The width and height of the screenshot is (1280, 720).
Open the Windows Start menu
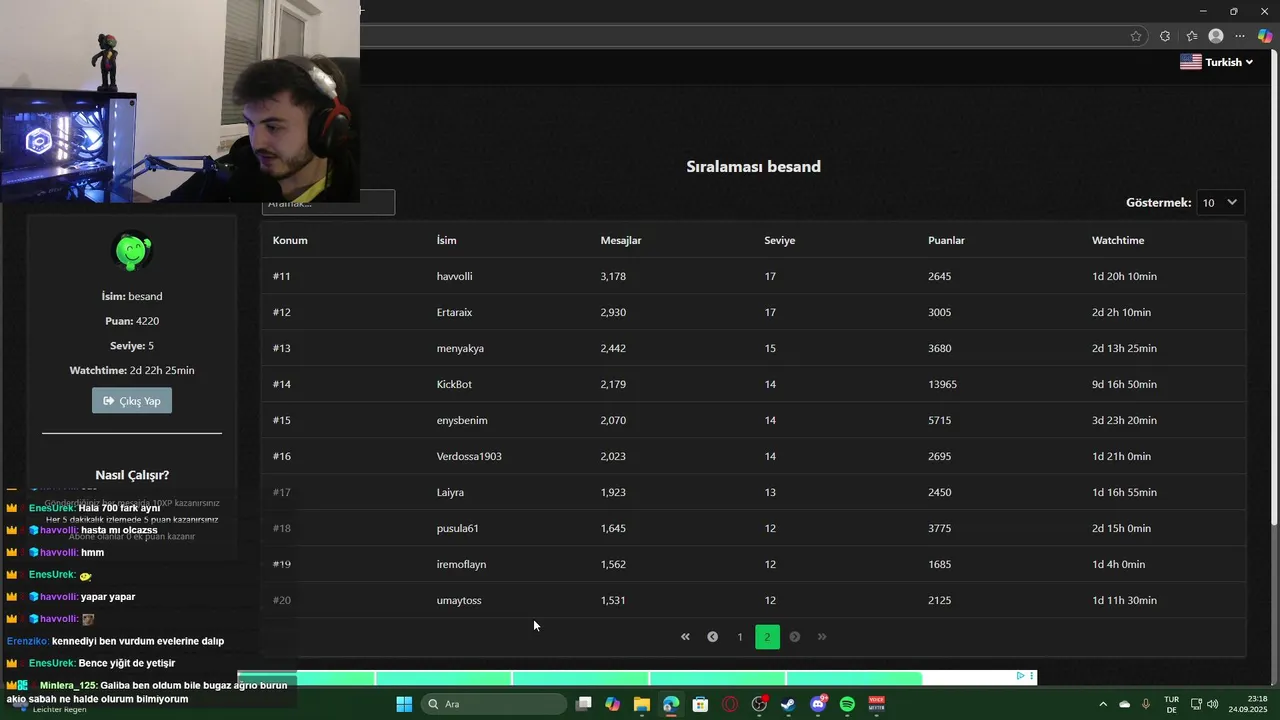coord(404,704)
